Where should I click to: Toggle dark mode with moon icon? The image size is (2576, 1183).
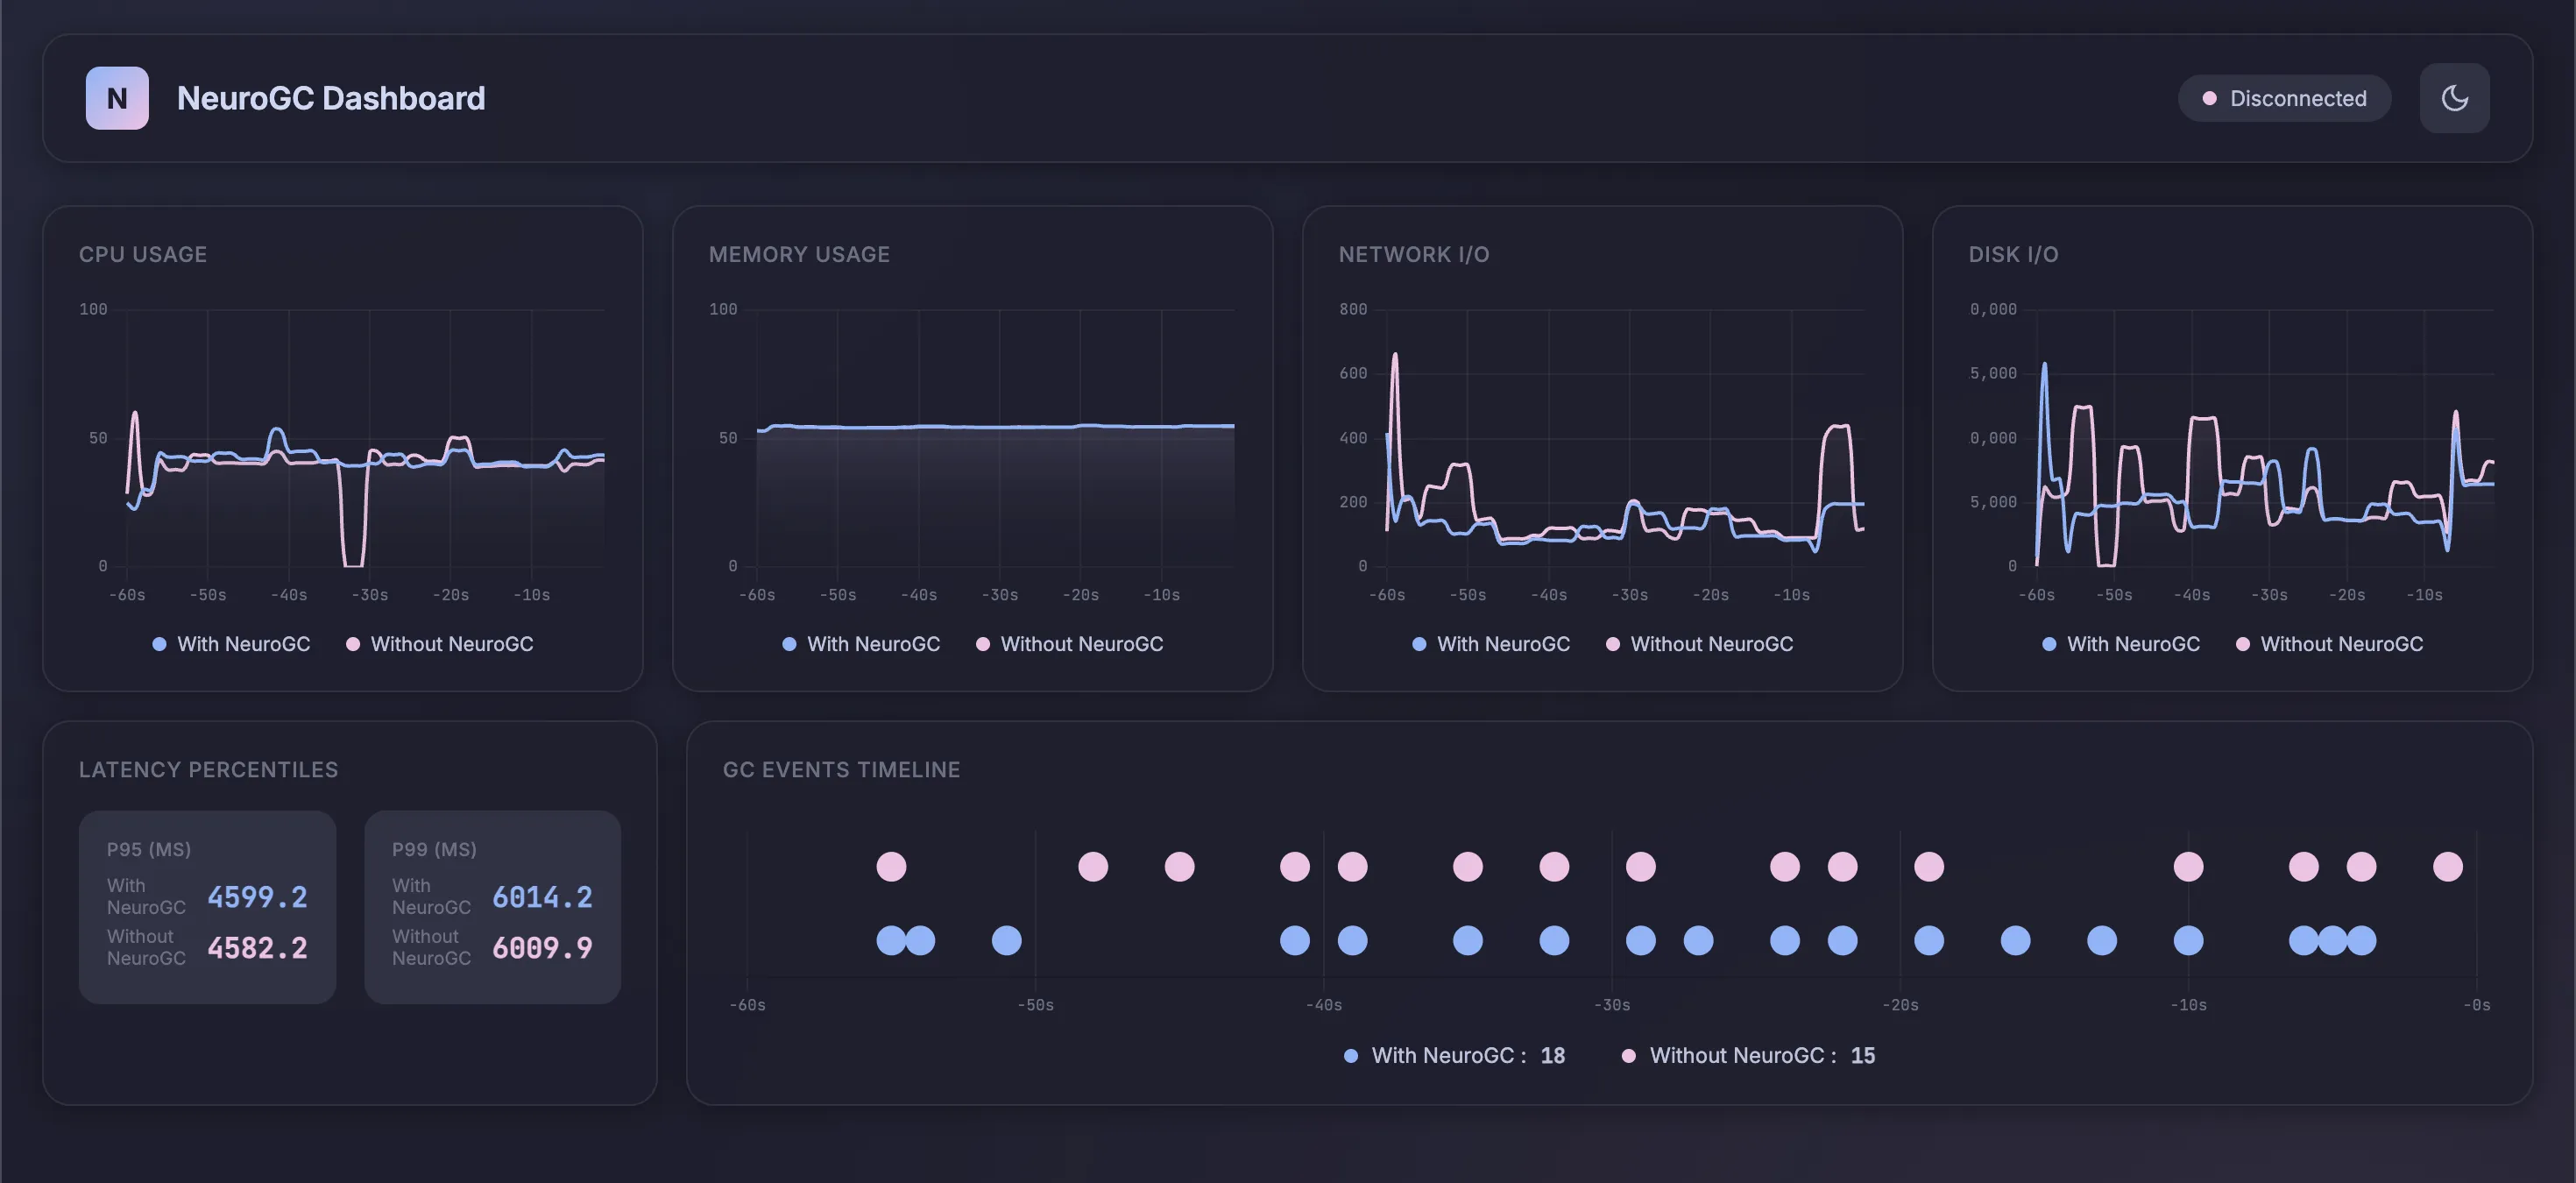click(x=2454, y=98)
